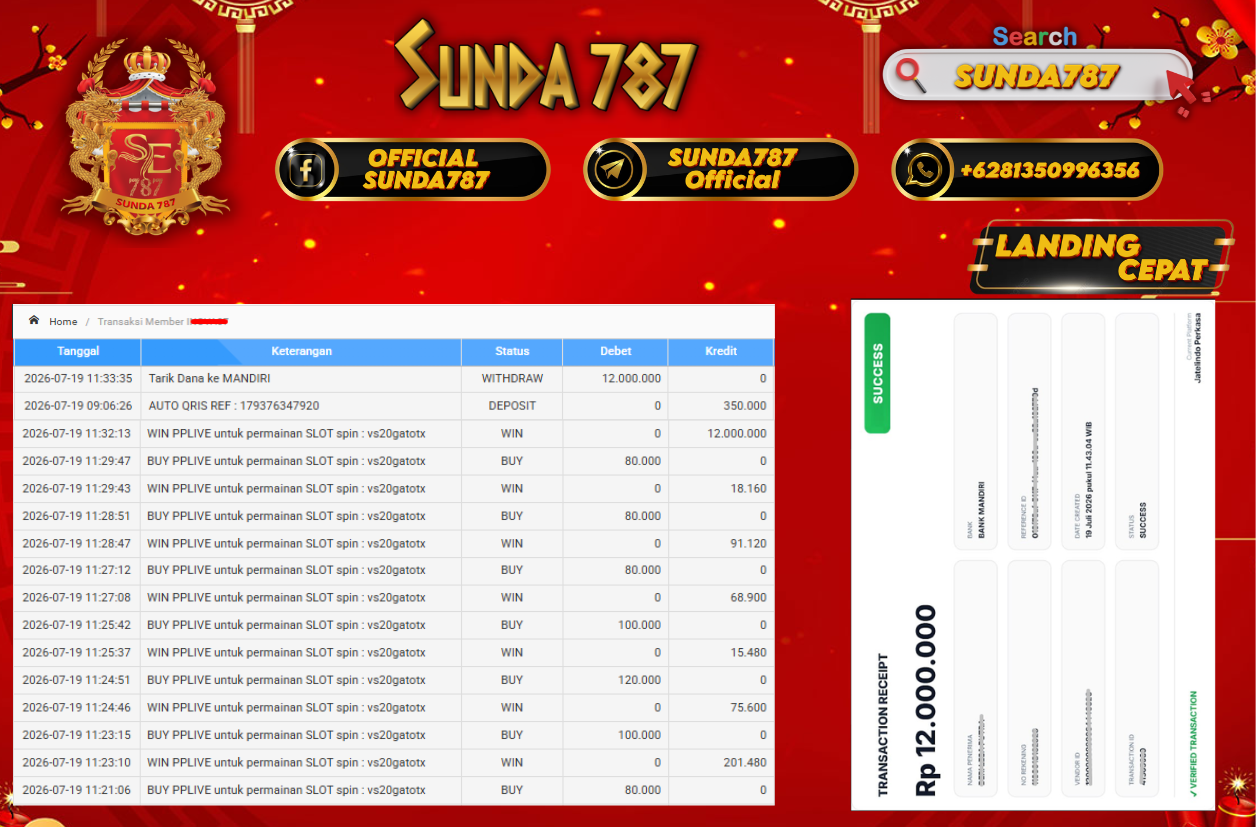Open the +6281350996356 WhatsApp button
Viewport: 1256px width, 827px height.
click(x=1027, y=169)
